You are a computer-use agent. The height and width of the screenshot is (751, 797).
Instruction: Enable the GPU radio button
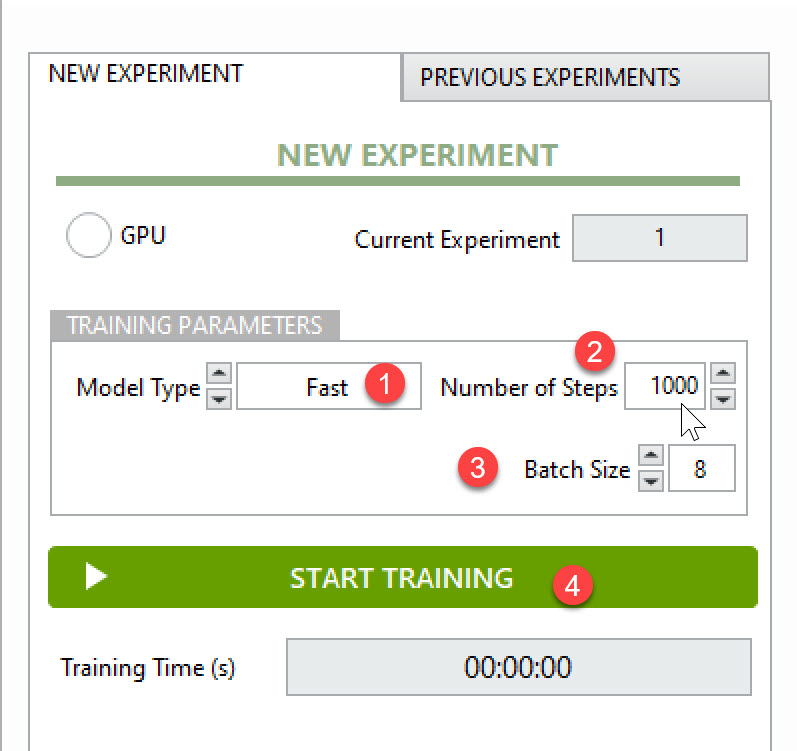click(x=88, y=237)
